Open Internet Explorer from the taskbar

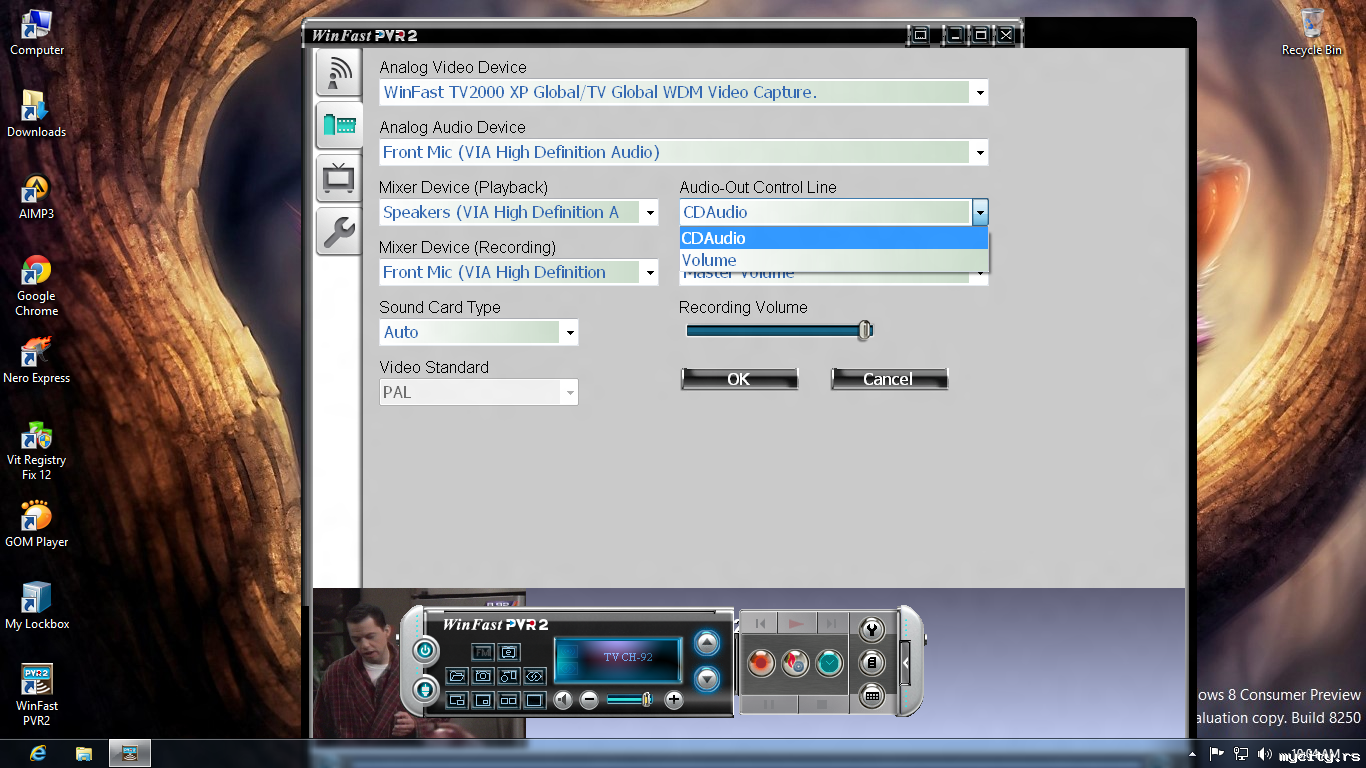(39, 753)
